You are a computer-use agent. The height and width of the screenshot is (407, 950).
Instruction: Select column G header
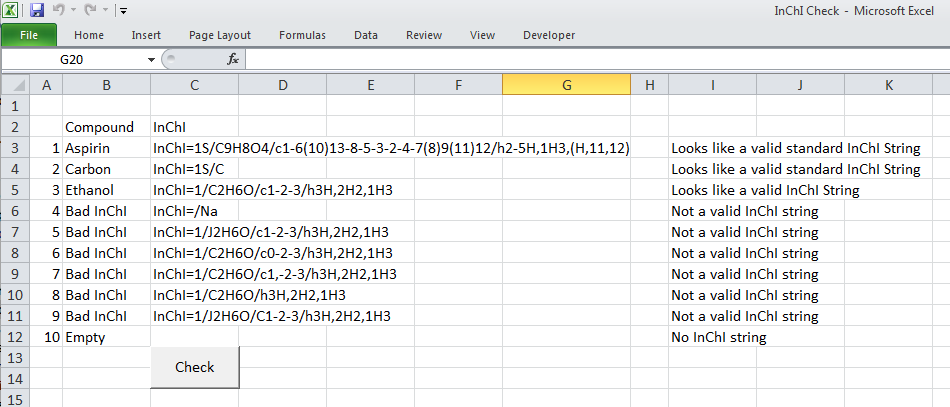pos(566,86)
